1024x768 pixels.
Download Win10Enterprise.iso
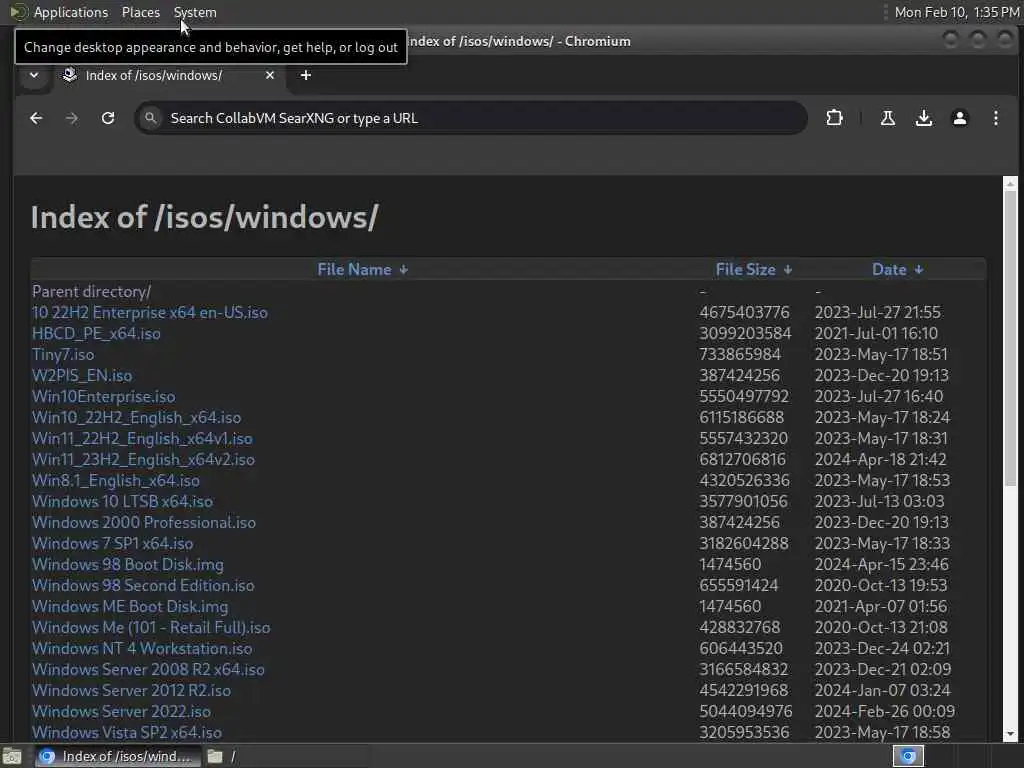pyautogui.click(x=103, y=396)
